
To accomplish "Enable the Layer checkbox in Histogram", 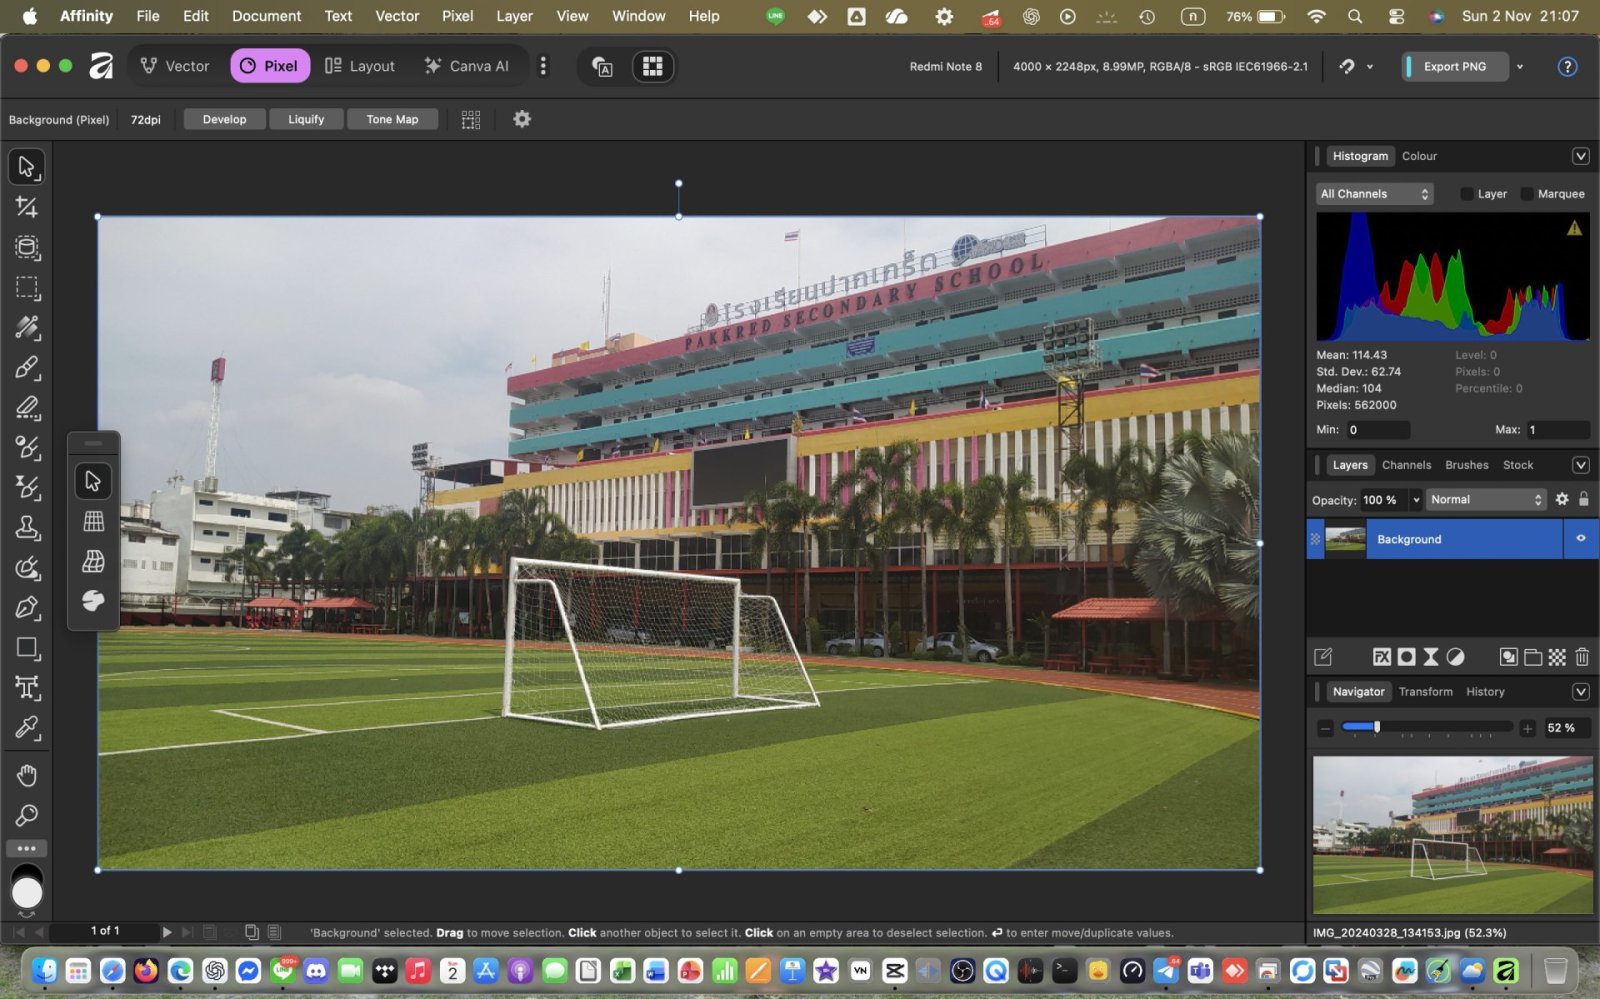I will 1467,194.
